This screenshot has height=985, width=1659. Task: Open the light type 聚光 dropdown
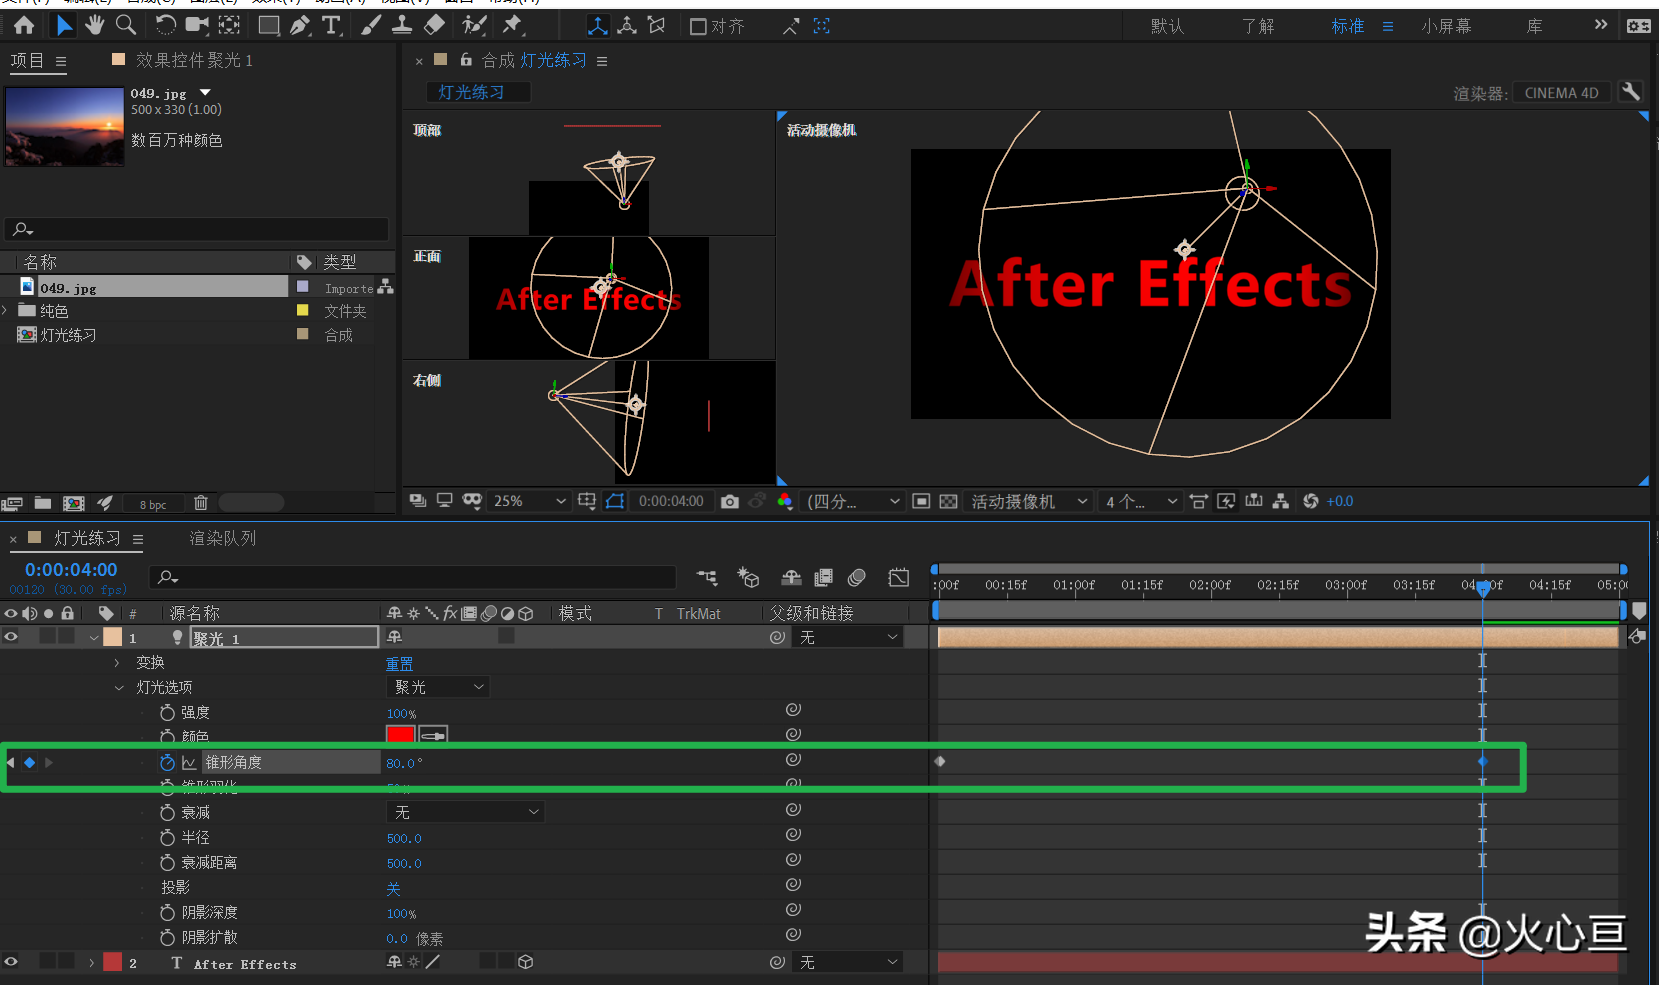pos(438,687)
